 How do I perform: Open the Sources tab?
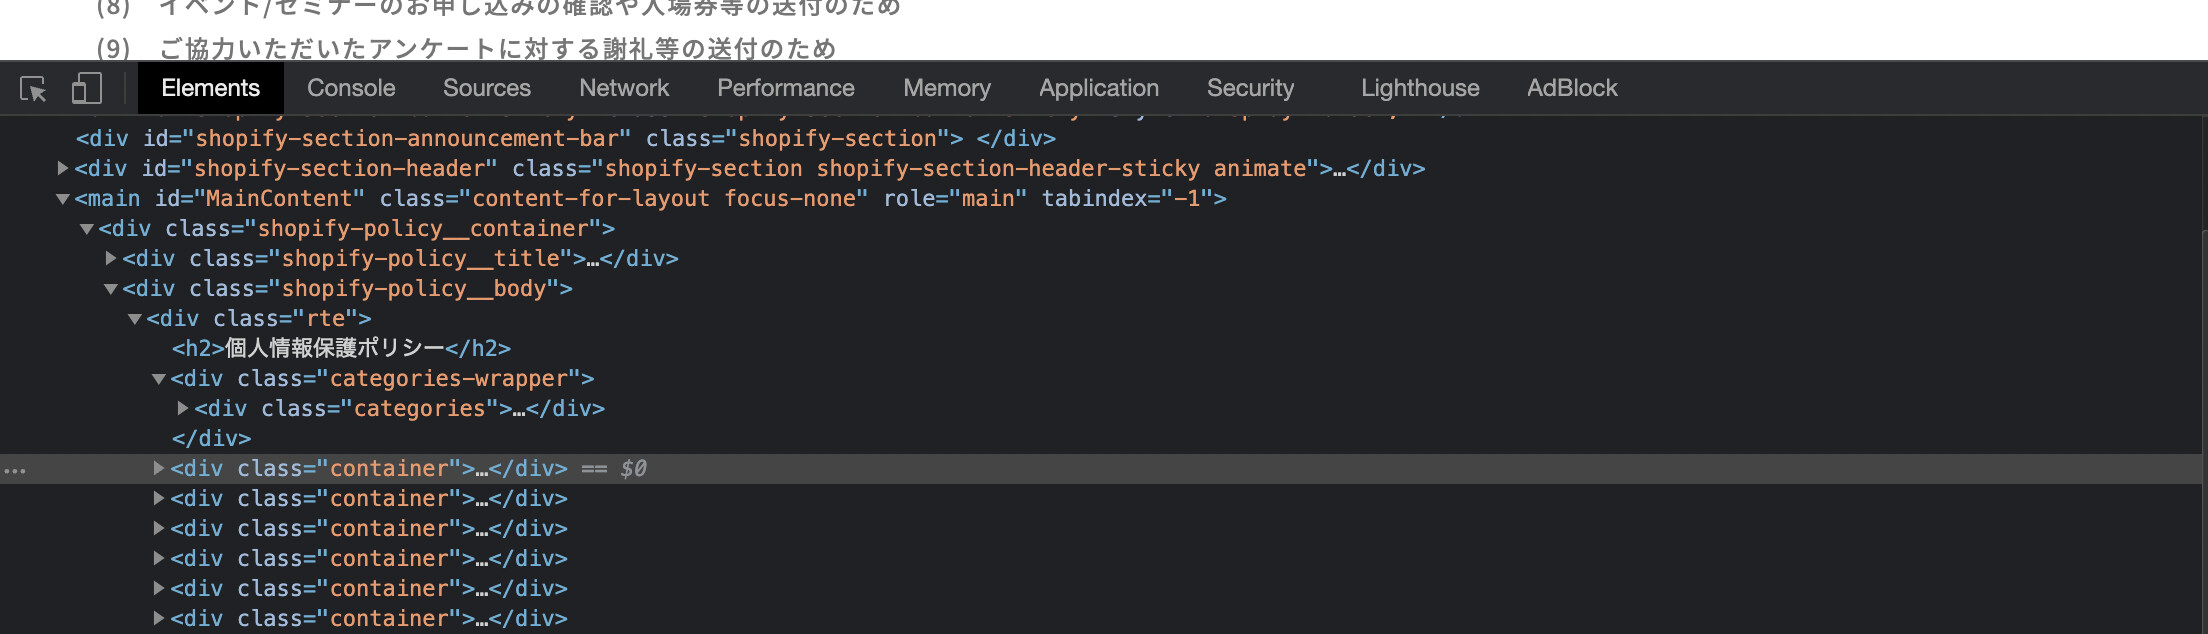point(486,88)
